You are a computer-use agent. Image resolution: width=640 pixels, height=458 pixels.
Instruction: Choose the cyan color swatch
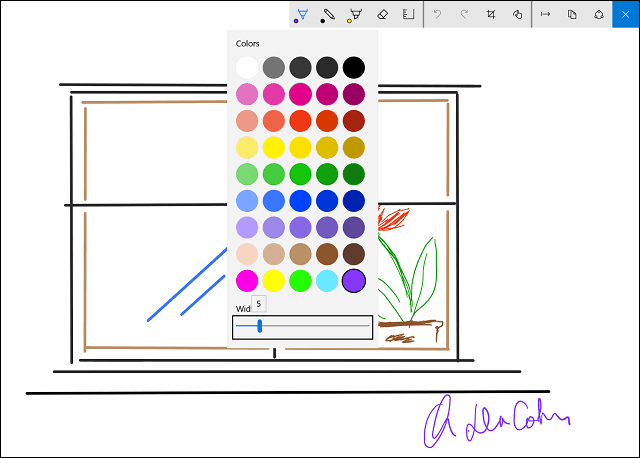pyautogui.click(x=327, y=281)
